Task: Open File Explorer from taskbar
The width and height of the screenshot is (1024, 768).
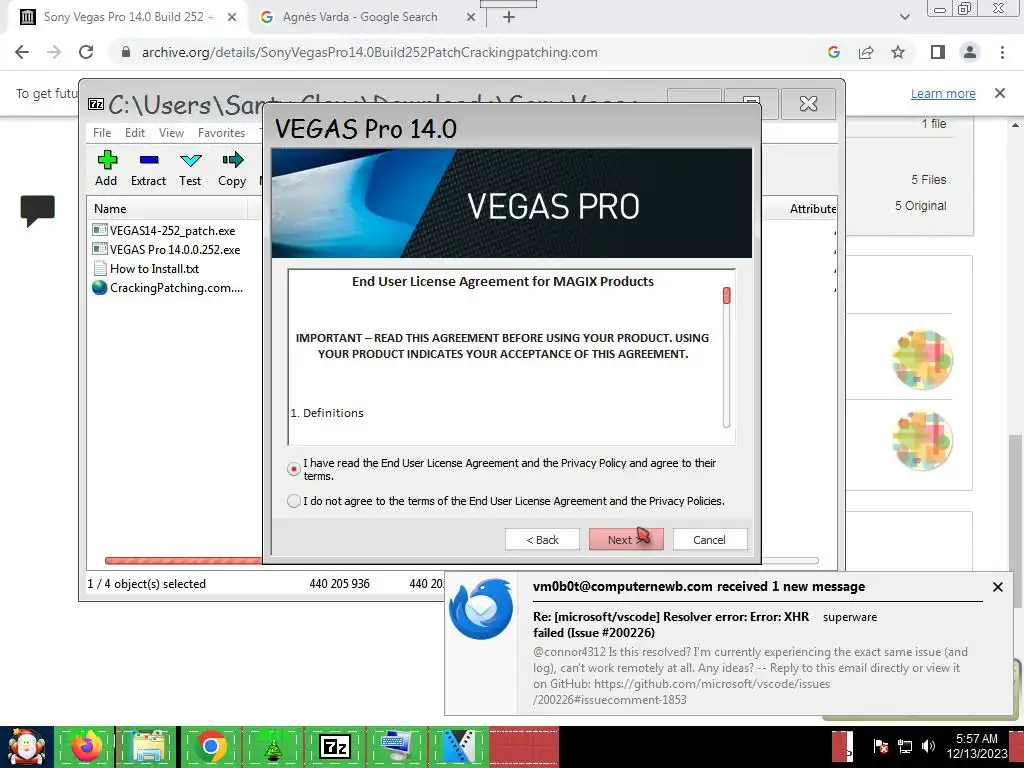Action: click(x=148, y=748)
